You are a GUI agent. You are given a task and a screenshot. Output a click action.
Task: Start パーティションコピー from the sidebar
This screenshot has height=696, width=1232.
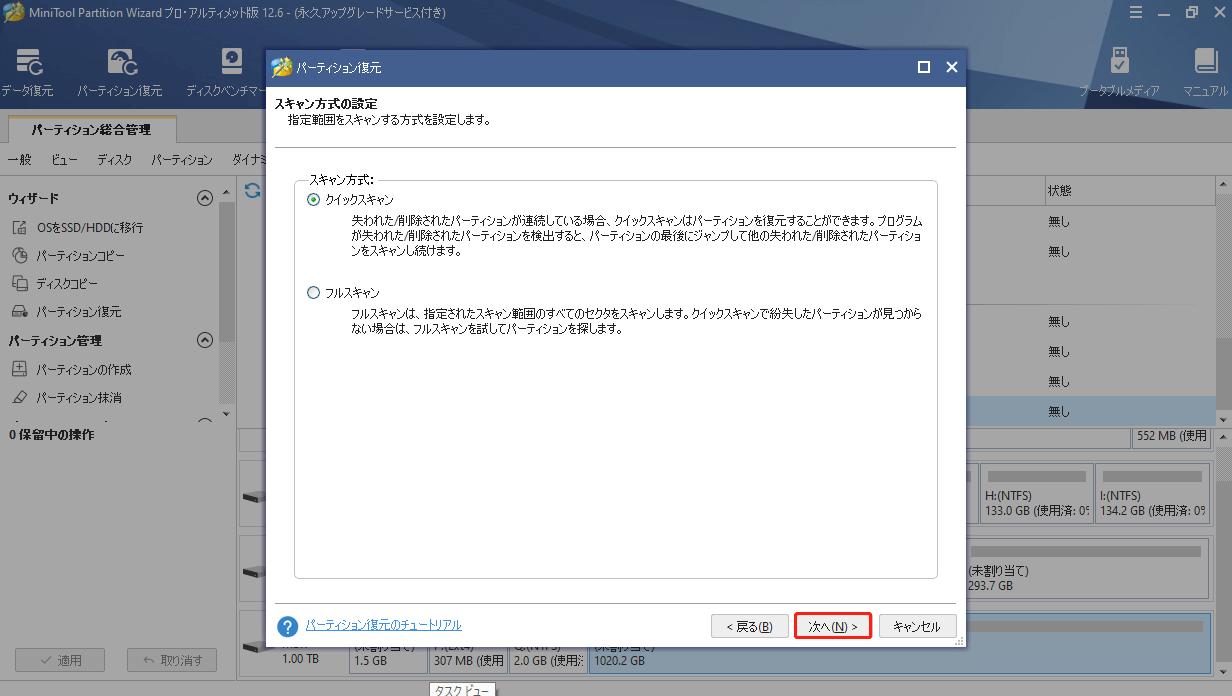80,256
